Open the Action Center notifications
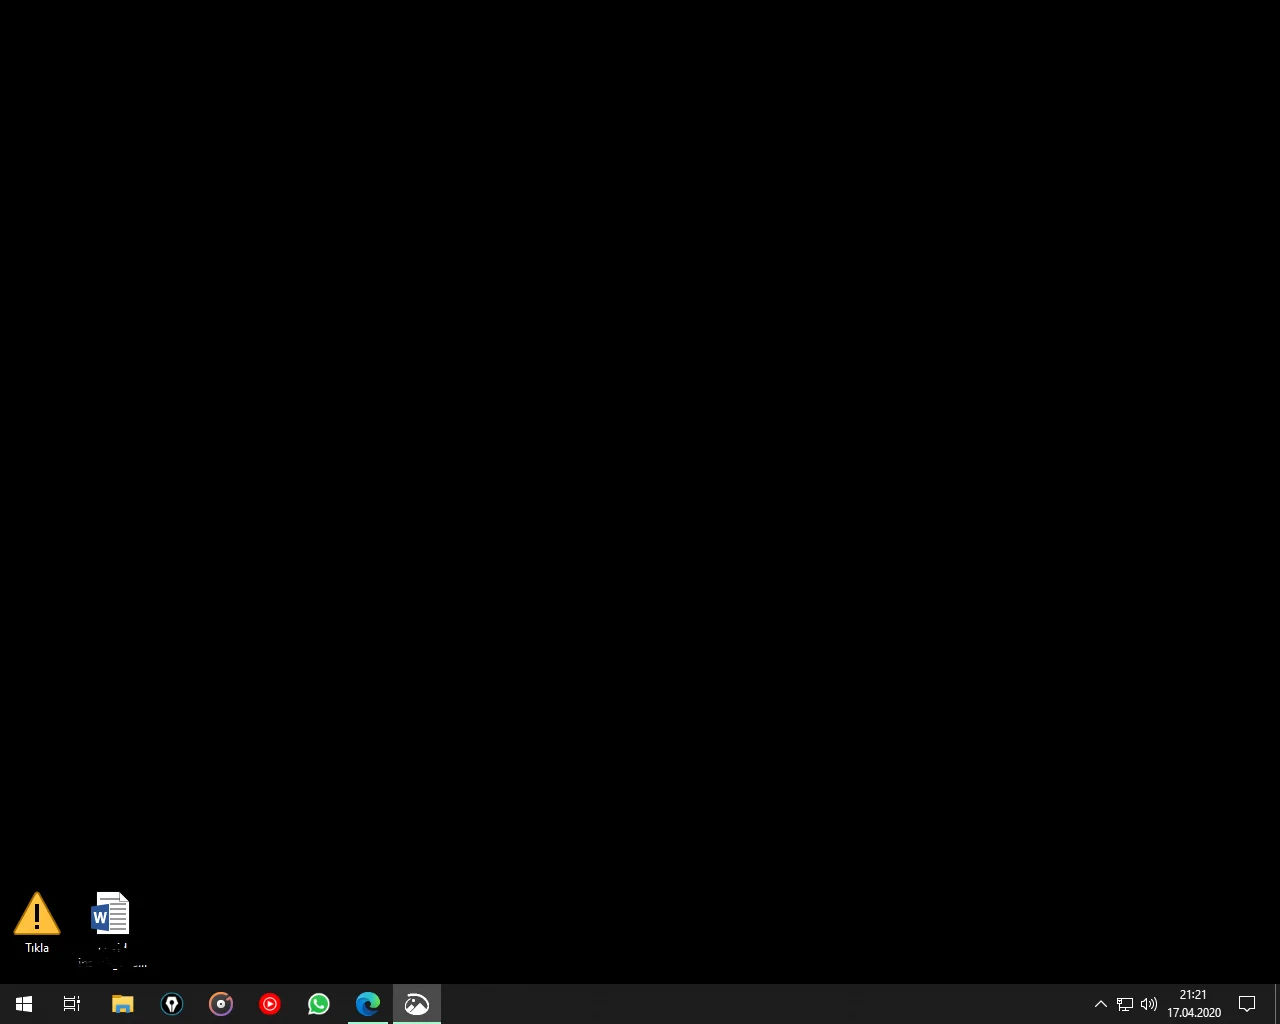The width and height of the screenshot is (1280, 1024). [1247, 1004]
